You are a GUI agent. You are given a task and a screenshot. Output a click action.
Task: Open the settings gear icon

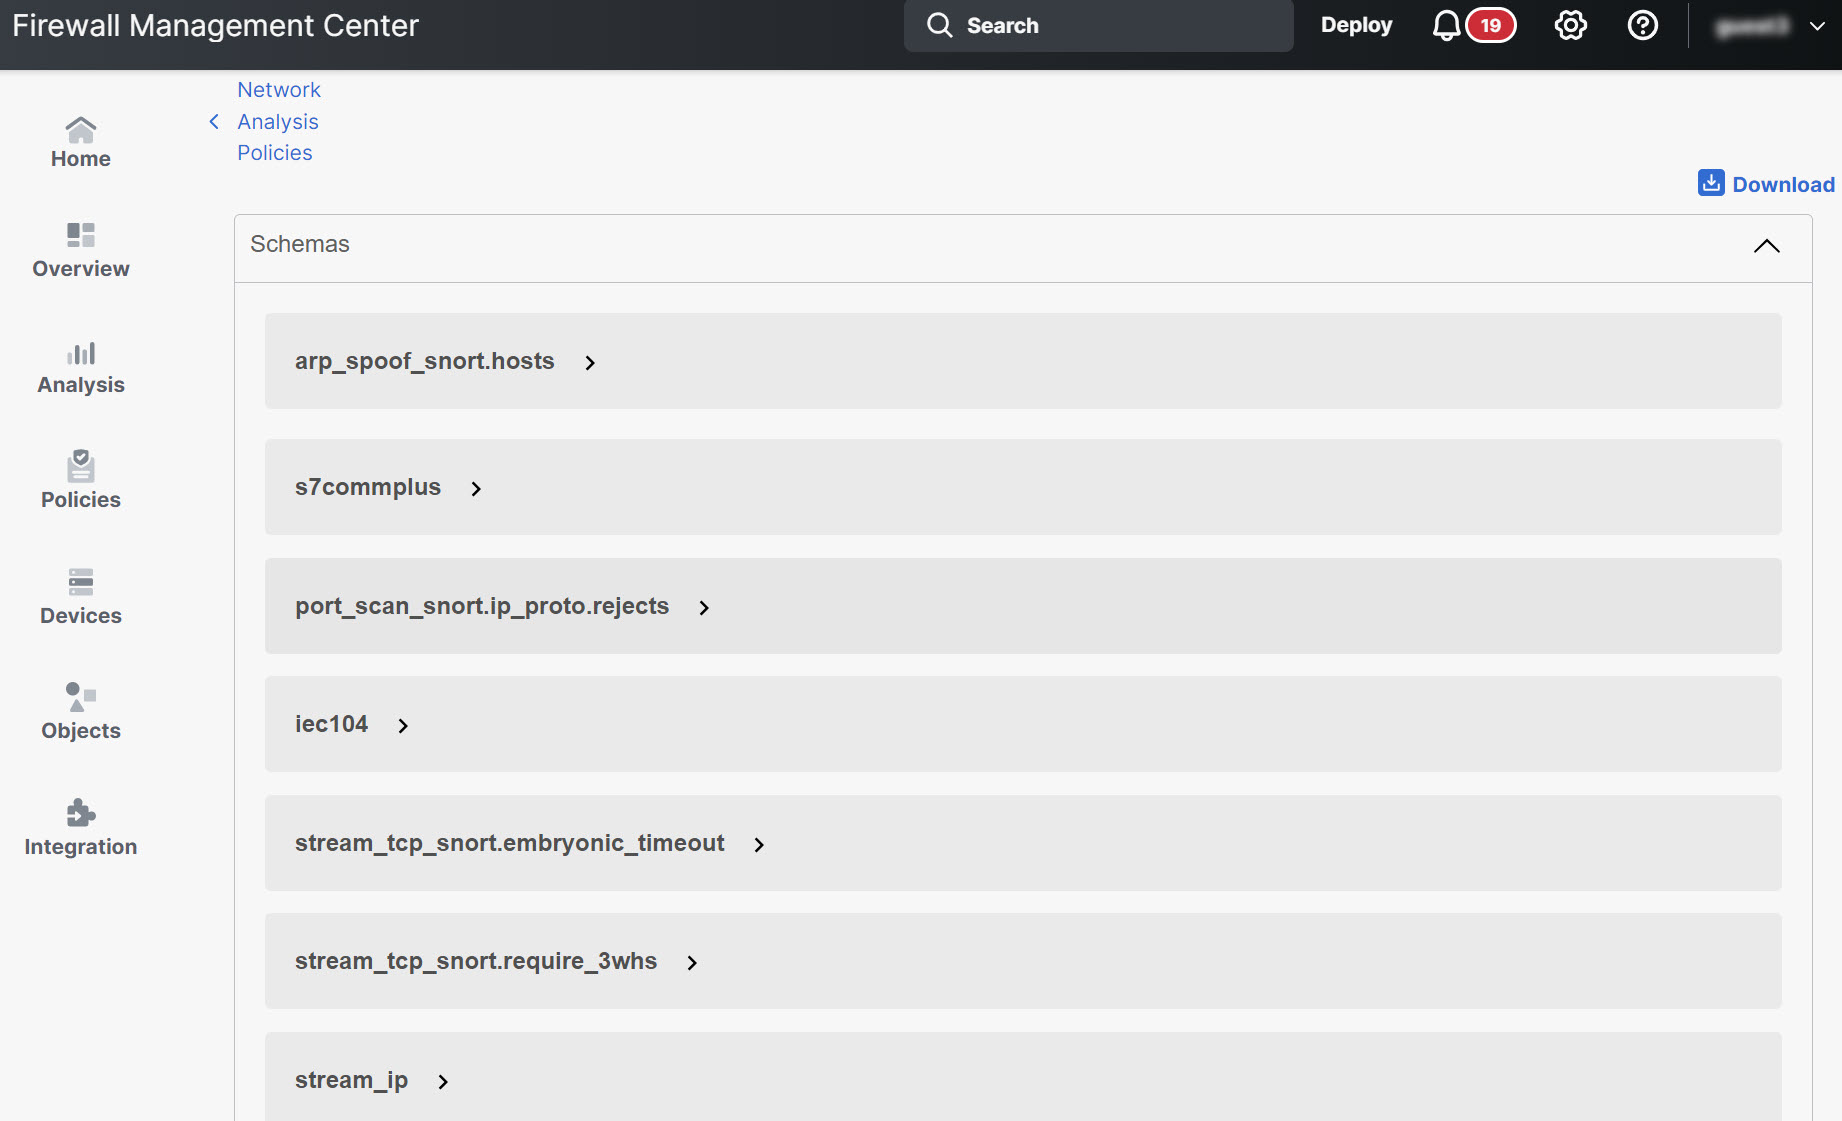tap(1570, 26)
